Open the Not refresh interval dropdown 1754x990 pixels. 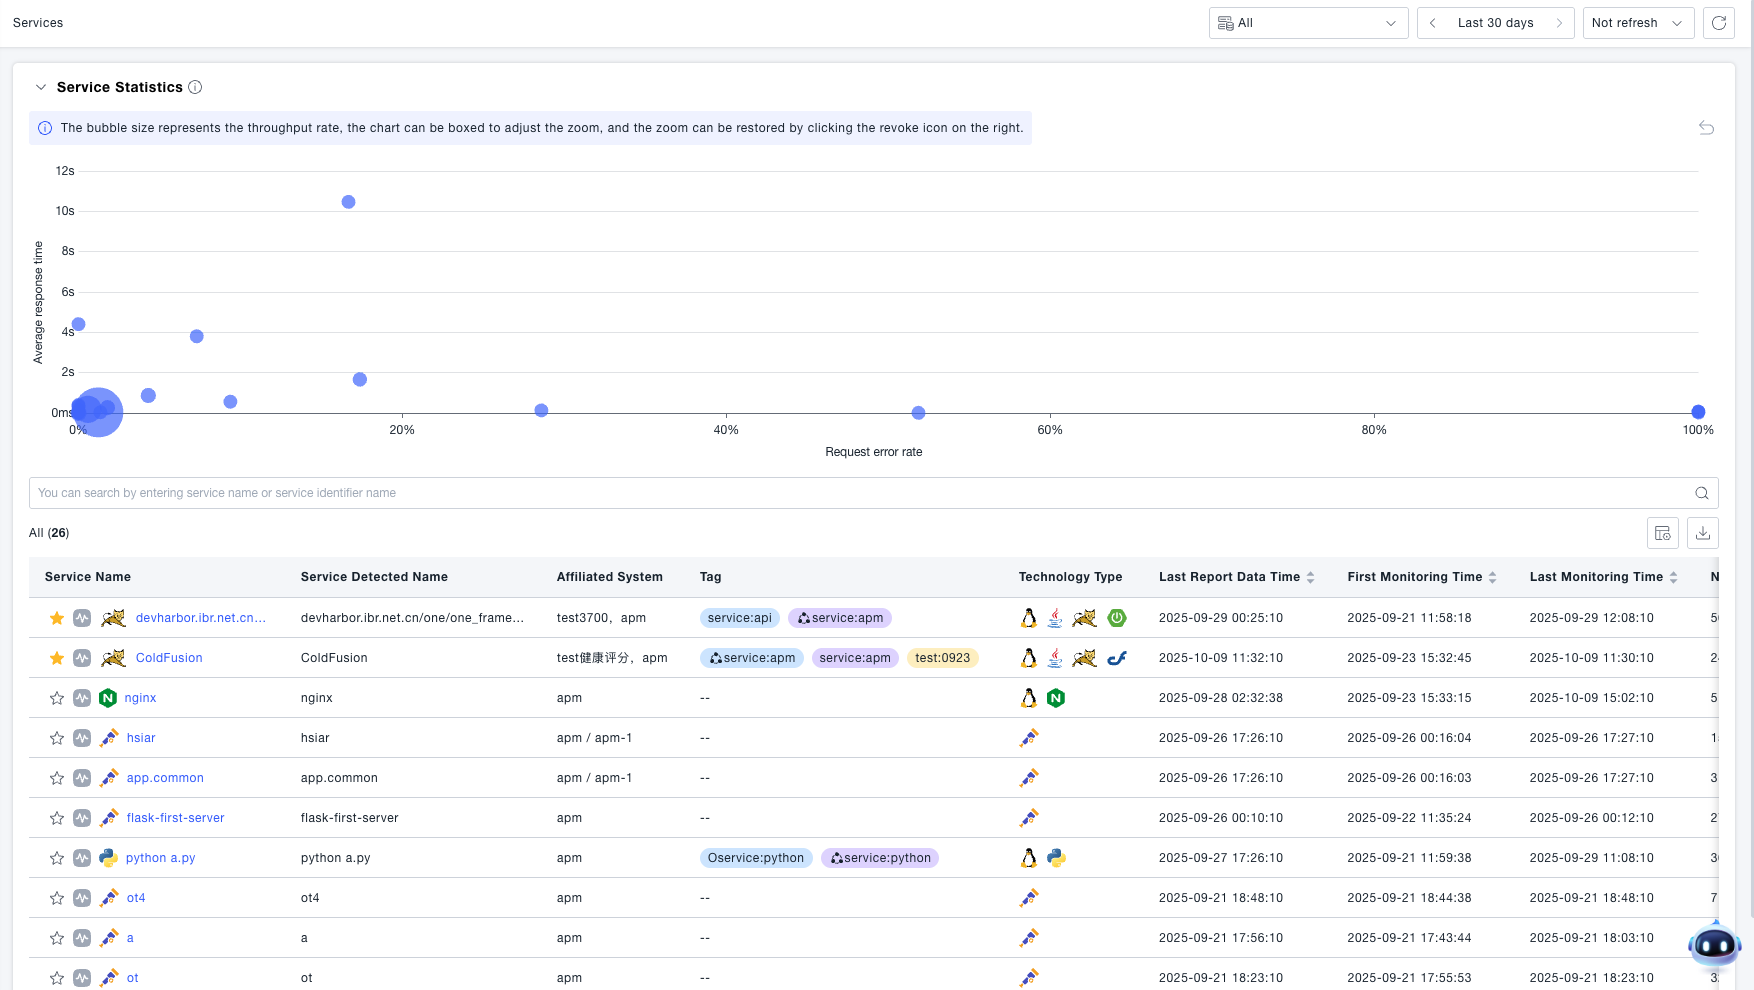pyautogui.click(x=1637, y=23)
